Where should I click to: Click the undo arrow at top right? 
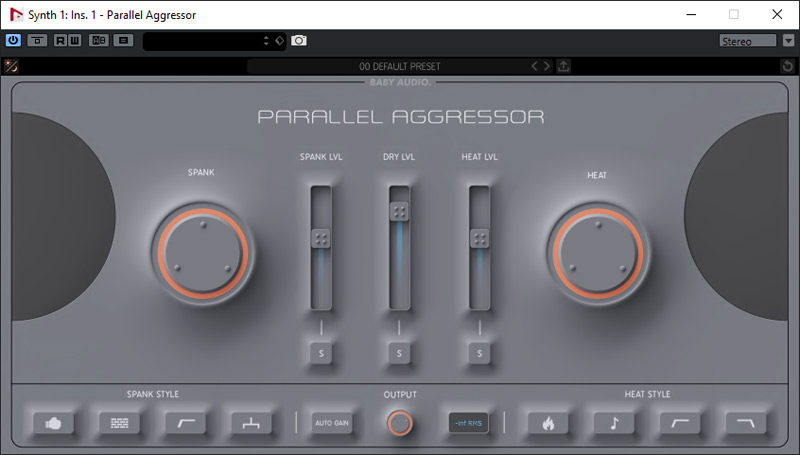click(x=788, y=66)
